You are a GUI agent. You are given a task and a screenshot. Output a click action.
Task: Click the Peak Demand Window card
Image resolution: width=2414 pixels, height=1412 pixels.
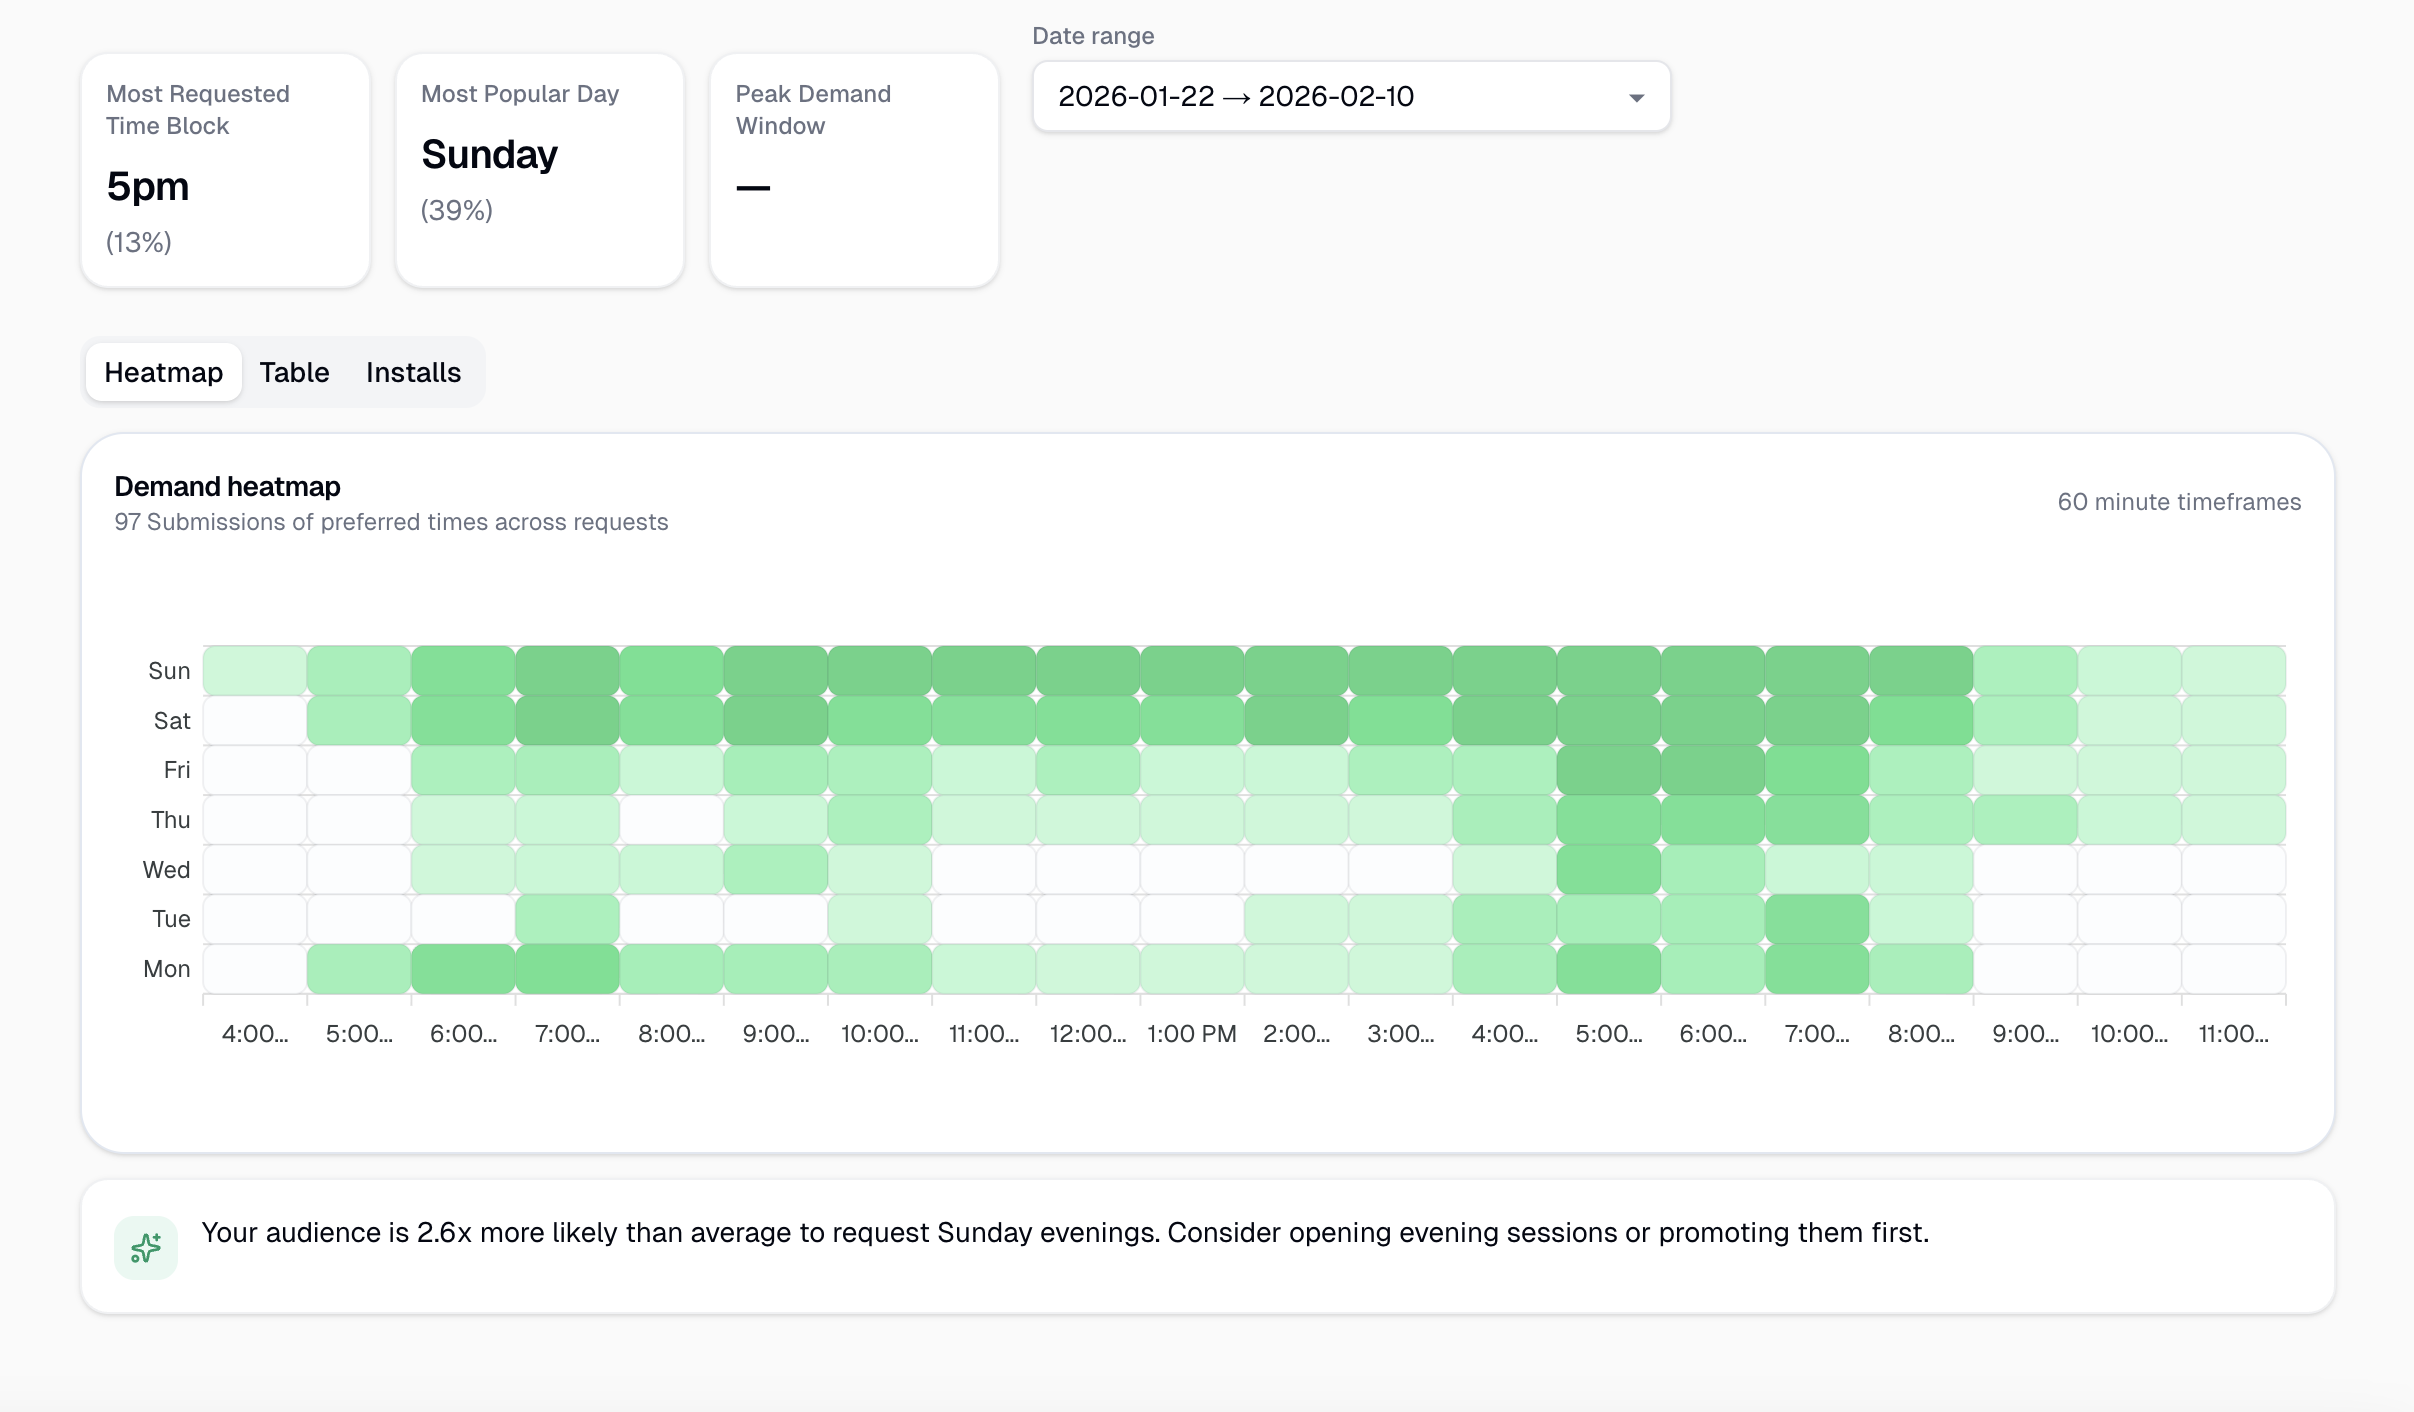pyautogui.click(x=854, y=170)
